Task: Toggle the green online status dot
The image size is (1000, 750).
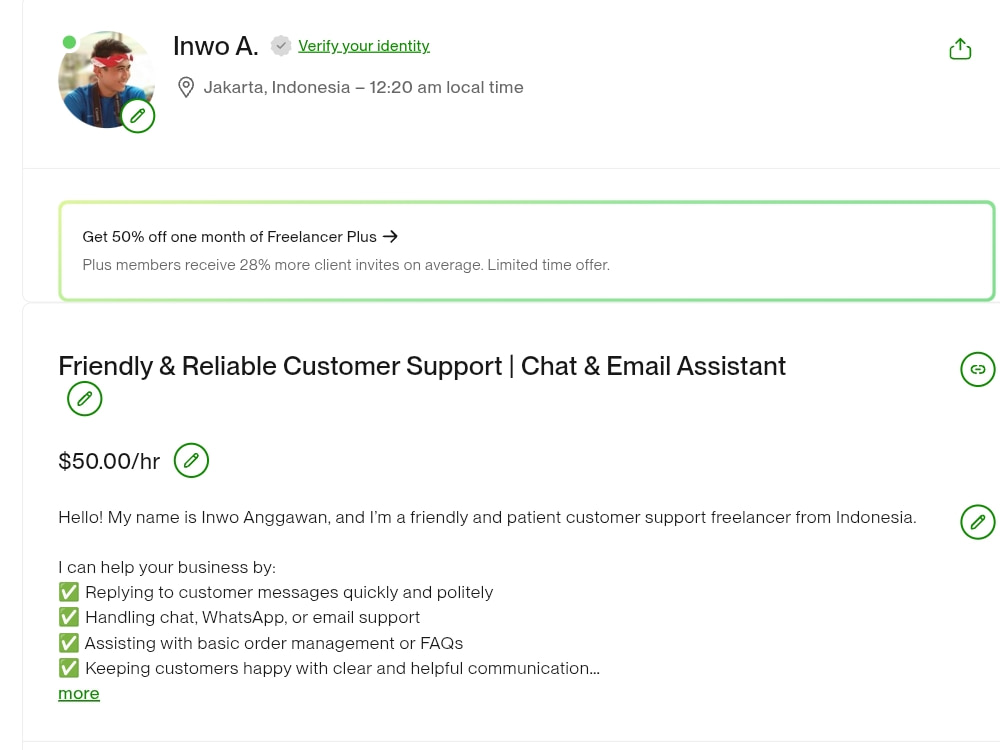Action: click(70, 43)
